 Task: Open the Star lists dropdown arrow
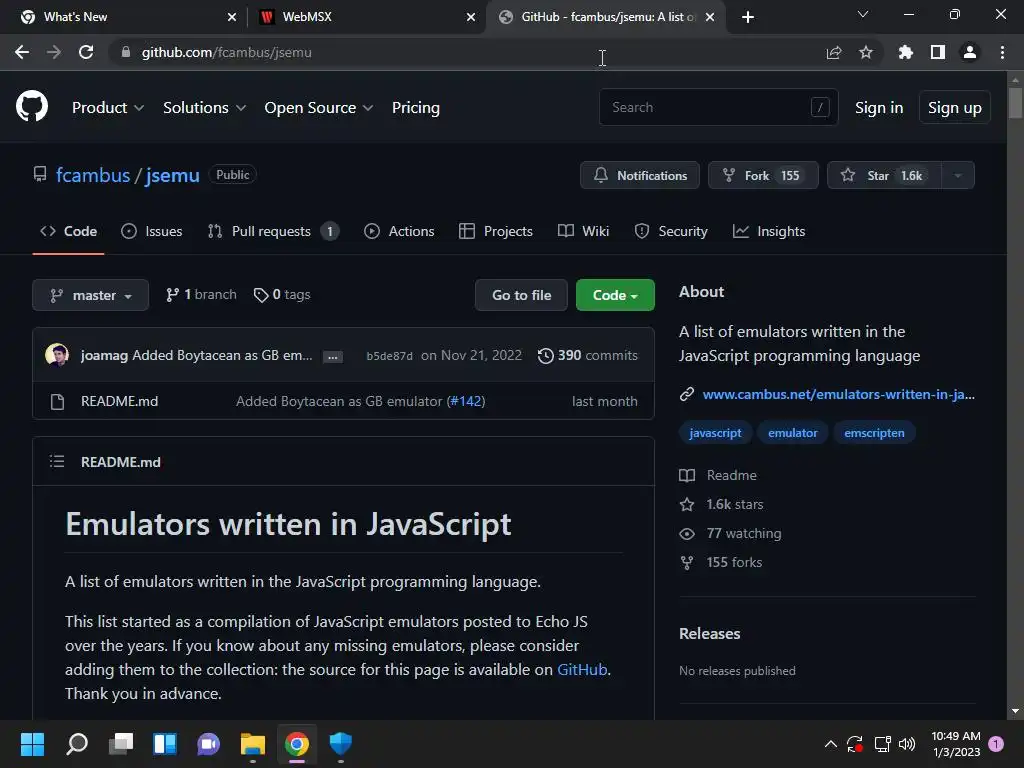(x=958, y=175)
